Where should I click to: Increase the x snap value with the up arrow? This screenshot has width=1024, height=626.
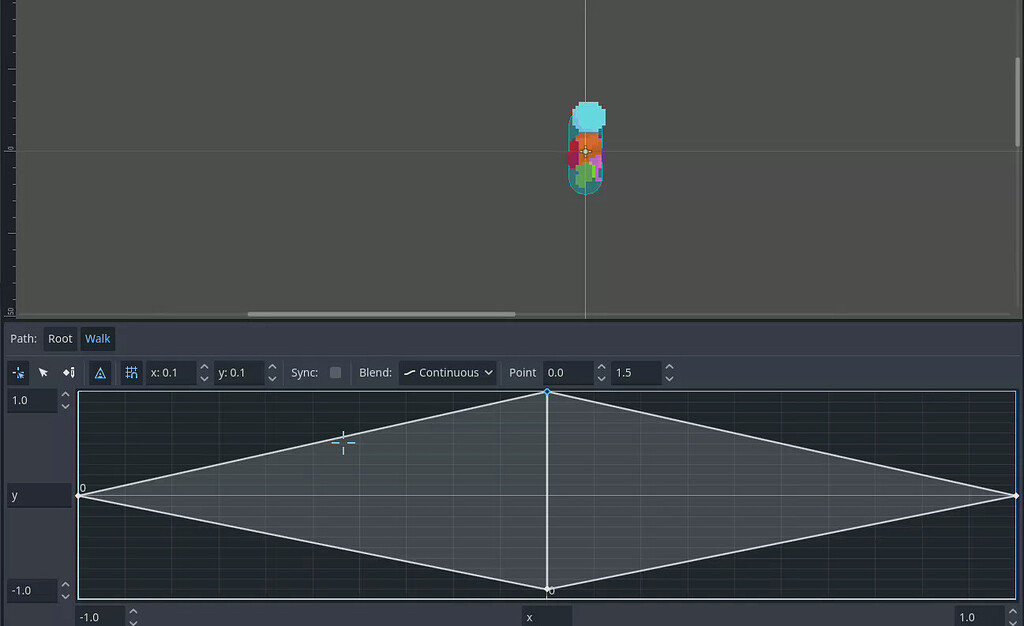[x=204, y=366]
